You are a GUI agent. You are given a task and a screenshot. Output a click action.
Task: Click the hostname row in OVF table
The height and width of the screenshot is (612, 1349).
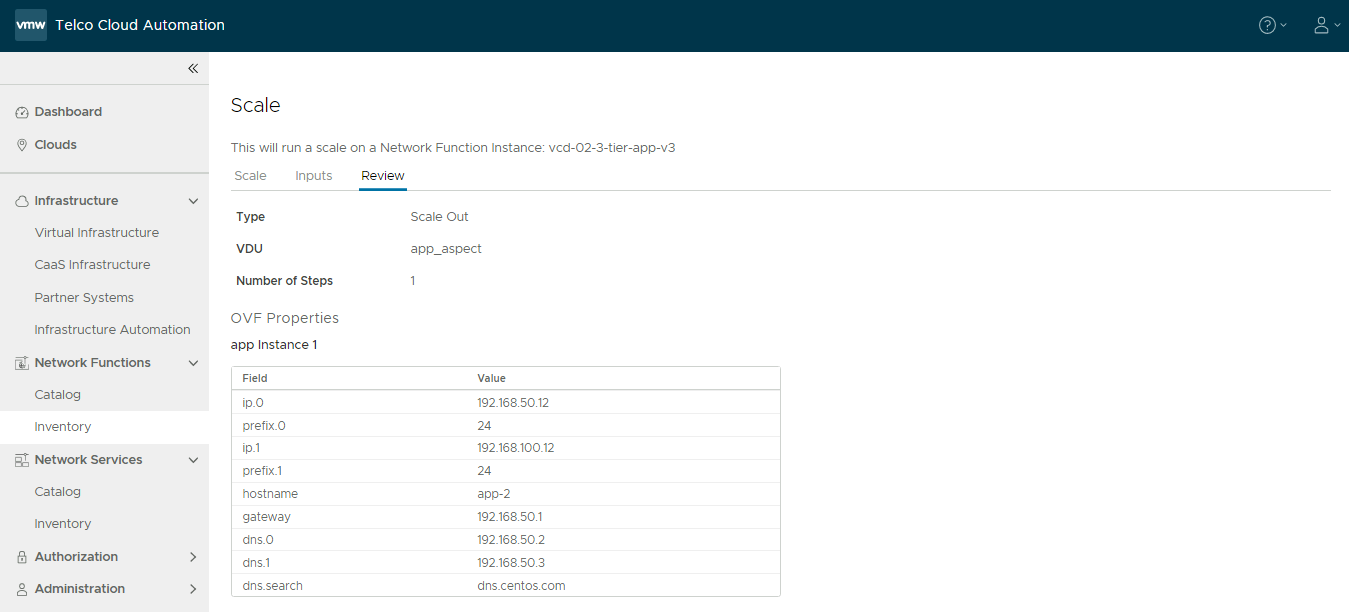(505, 494)
